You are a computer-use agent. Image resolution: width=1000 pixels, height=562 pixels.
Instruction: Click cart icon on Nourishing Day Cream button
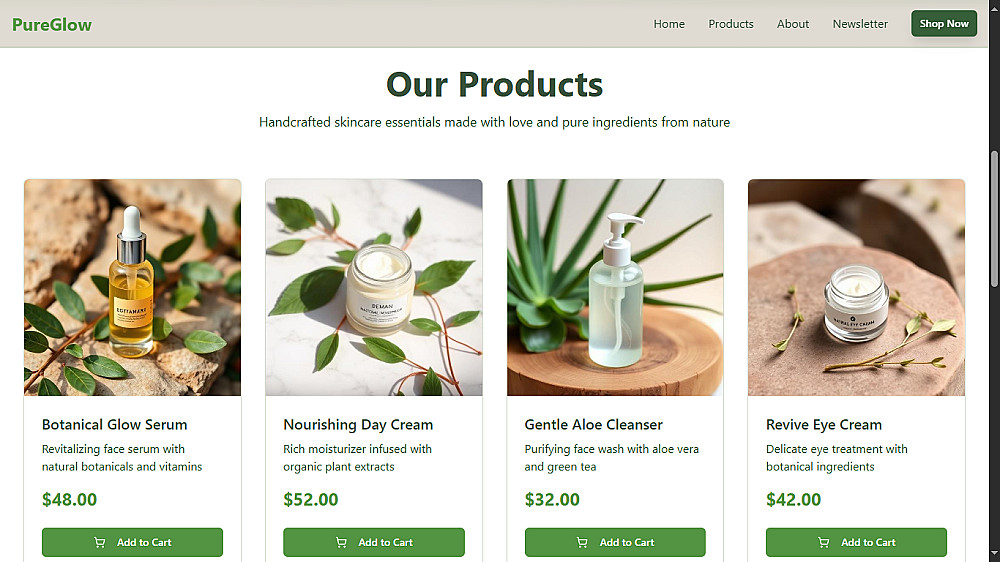pos(341,542)
